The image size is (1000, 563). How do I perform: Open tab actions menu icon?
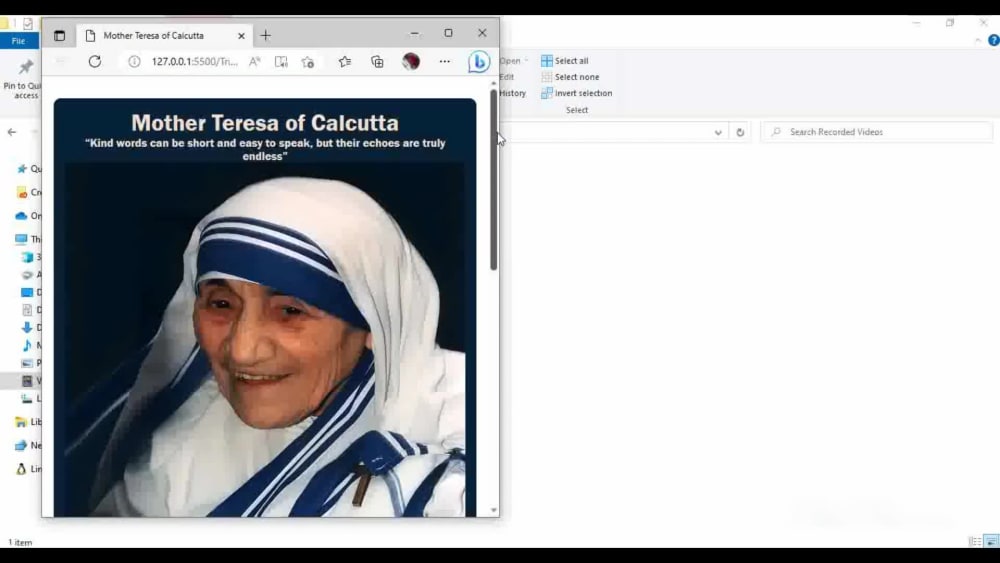coord(59,36)
